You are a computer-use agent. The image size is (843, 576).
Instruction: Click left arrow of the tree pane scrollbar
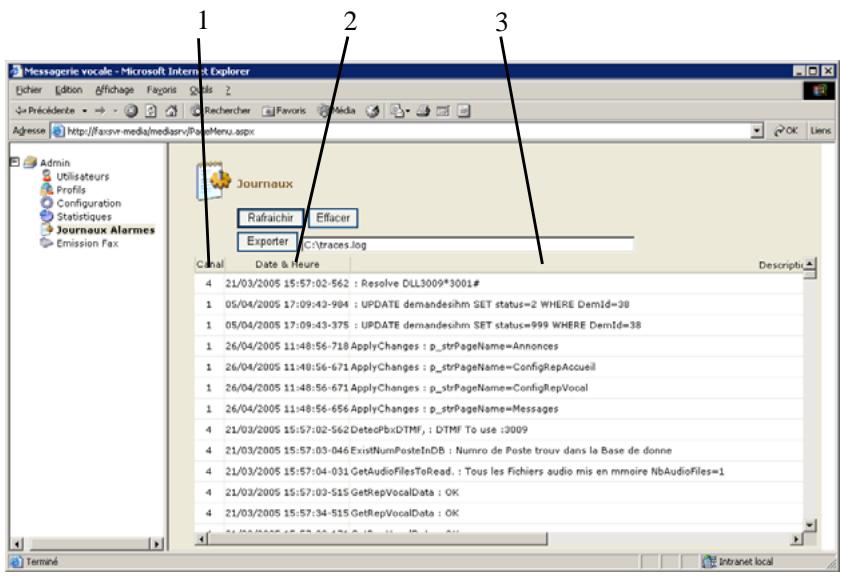click(17, 544)
